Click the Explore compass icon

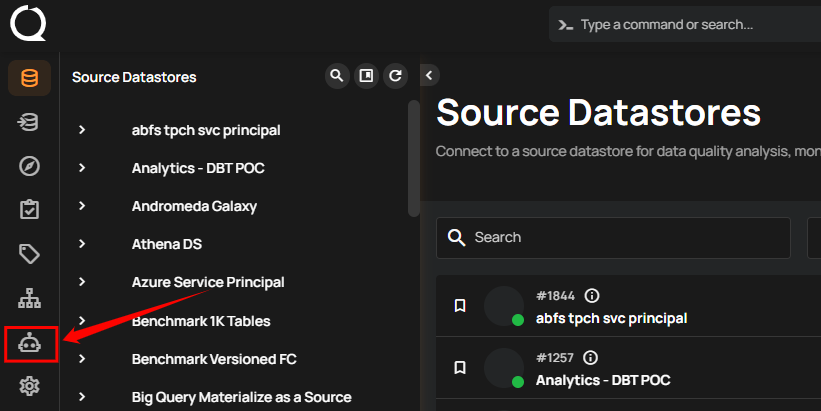pyautogui.click(x=29, y=166)
